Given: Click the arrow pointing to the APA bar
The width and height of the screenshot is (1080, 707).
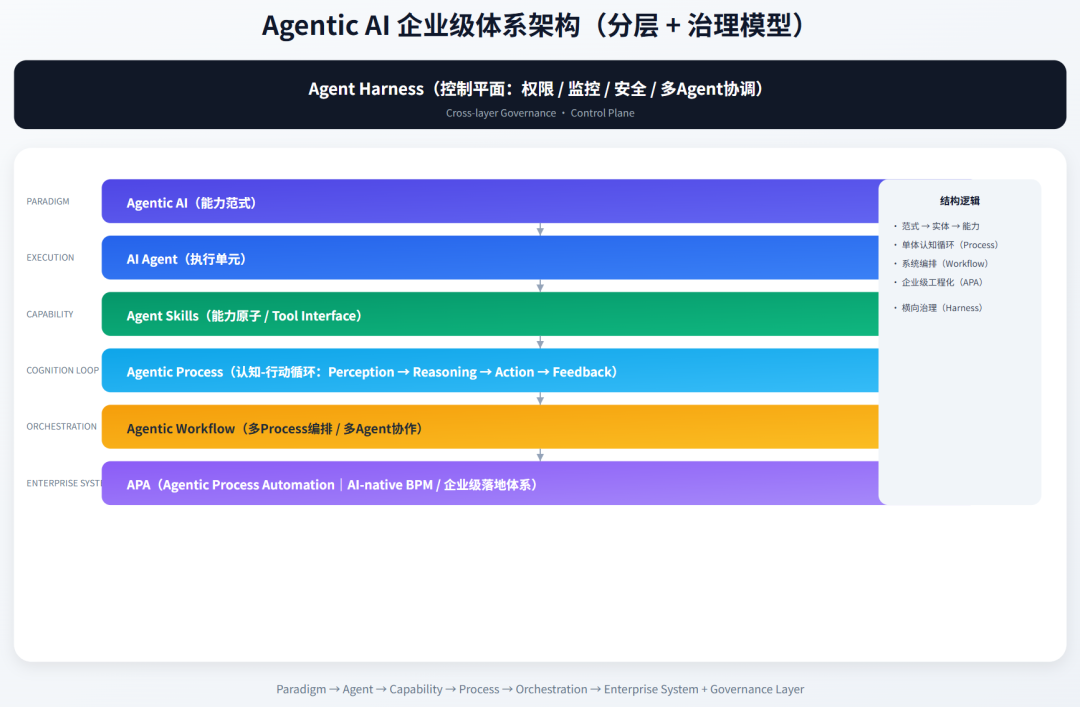Looking at the screenshot, I should [540, 454].
